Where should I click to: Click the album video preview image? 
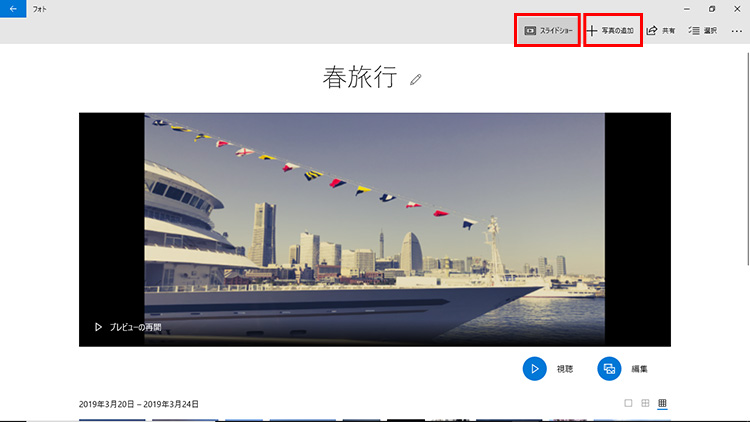(375, 230)
